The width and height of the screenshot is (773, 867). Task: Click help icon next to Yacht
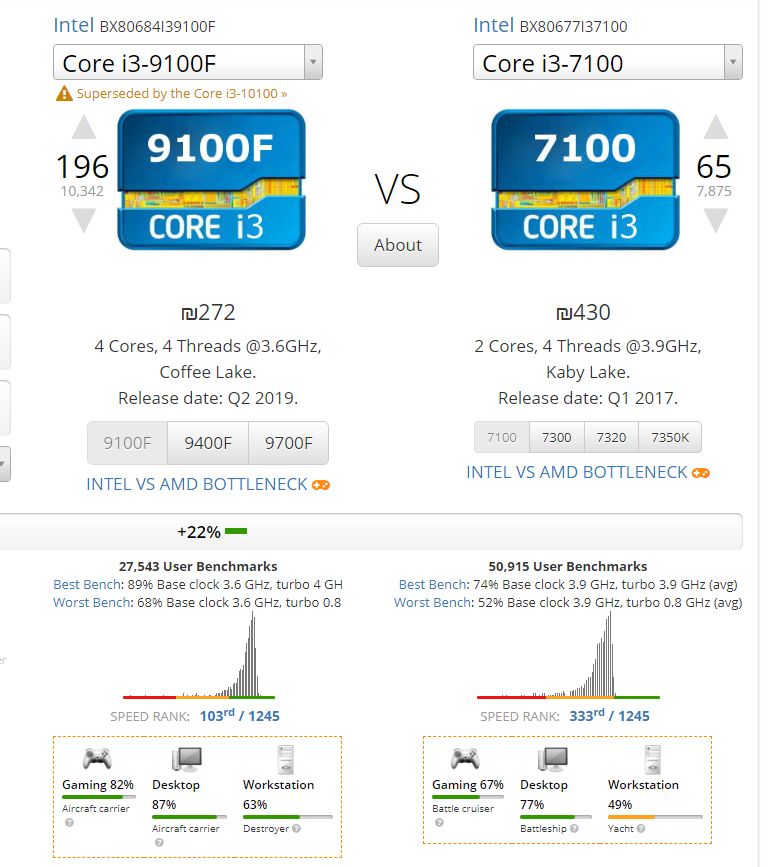tap(641, 828)
